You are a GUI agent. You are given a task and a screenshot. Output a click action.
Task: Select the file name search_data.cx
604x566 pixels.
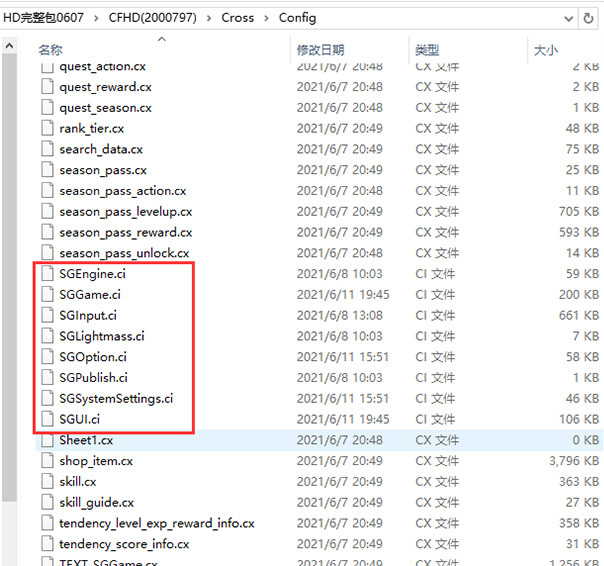click(x=101, y=149)
